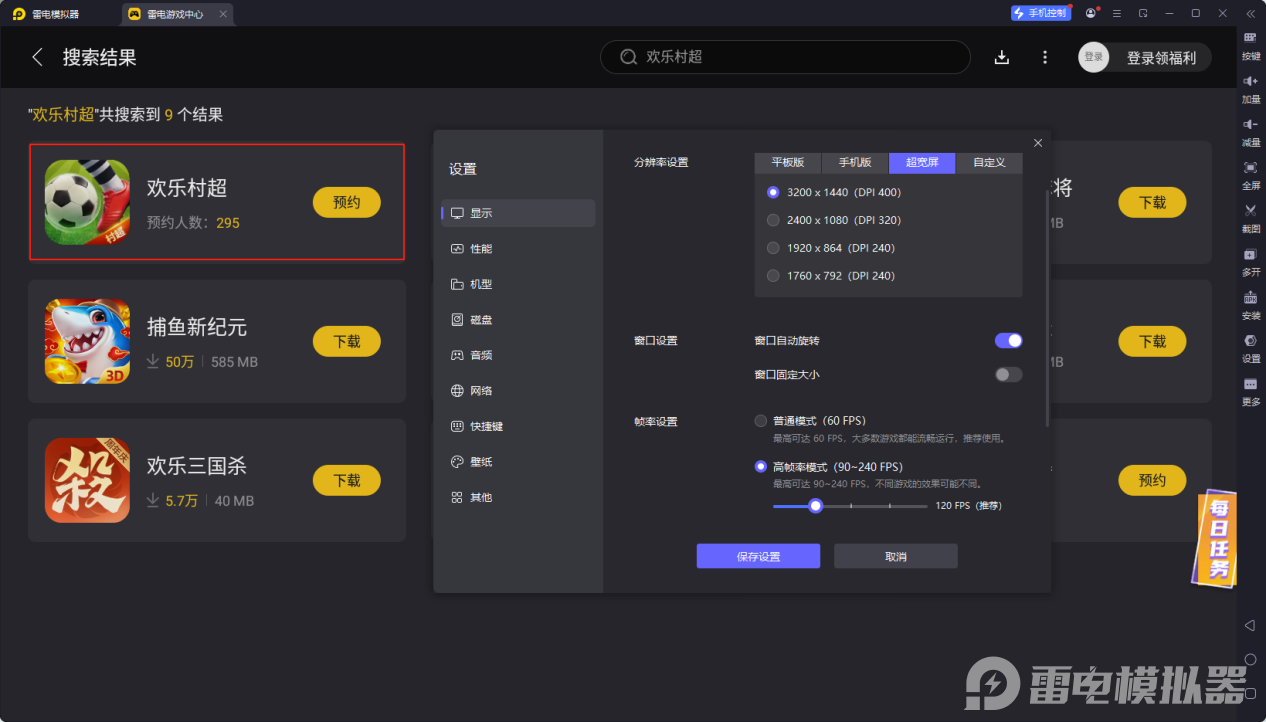
Task: Click the FPS slider handle
Action: click(816, 506)
